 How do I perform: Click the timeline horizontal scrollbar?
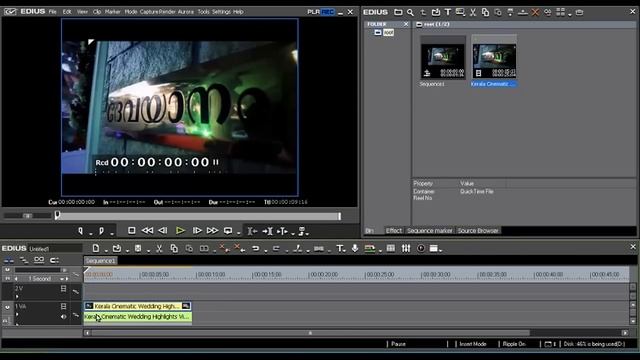[x=310, y=333]
